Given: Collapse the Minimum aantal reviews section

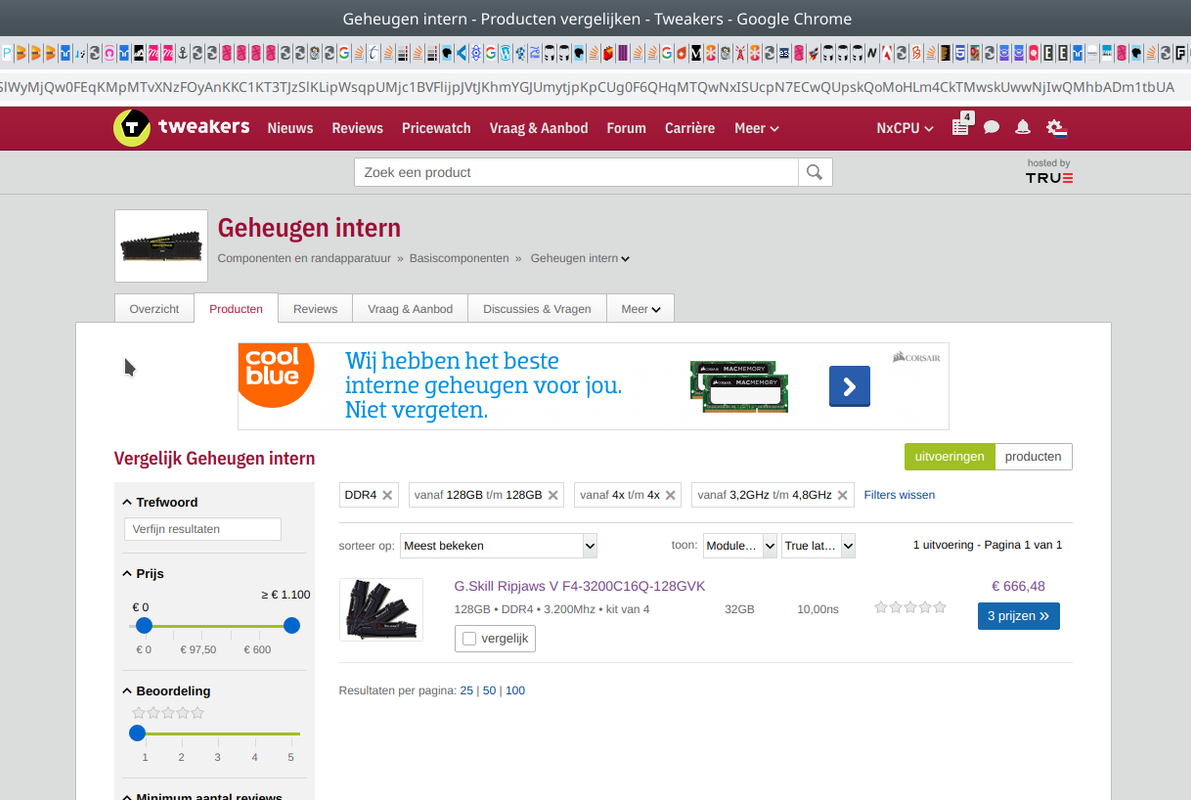Looking at the screenshot, I should click(202, 795).
